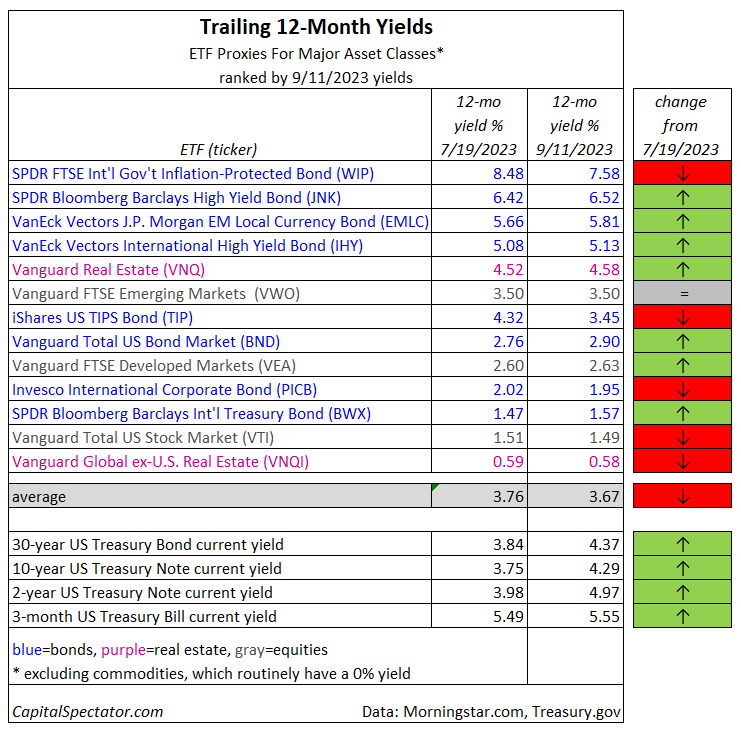The height and width of the screenshot is (731, 741).
Task: Click average 9/11/2023 value 3.67
Action: point(604,497)
